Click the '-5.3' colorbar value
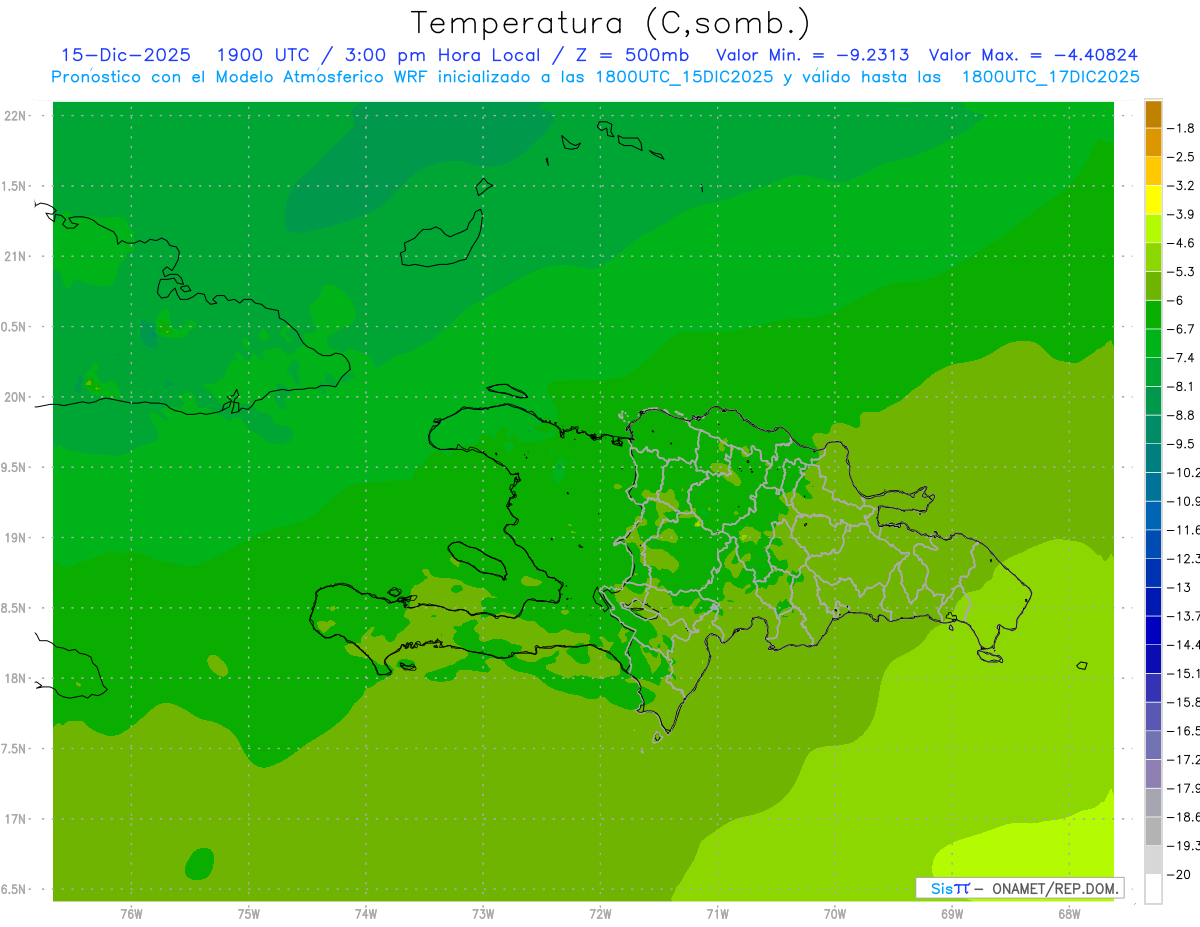 pos(1182,271)
